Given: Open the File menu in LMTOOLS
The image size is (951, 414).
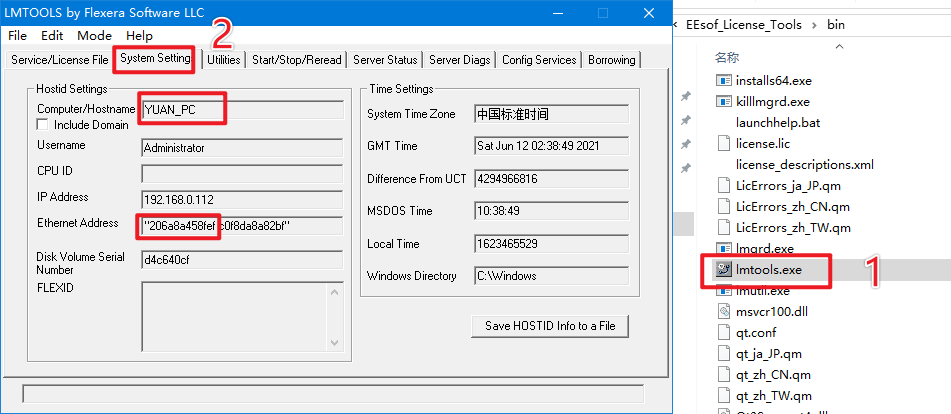Looking at the screenshot, I should click(x=18, y=36).
